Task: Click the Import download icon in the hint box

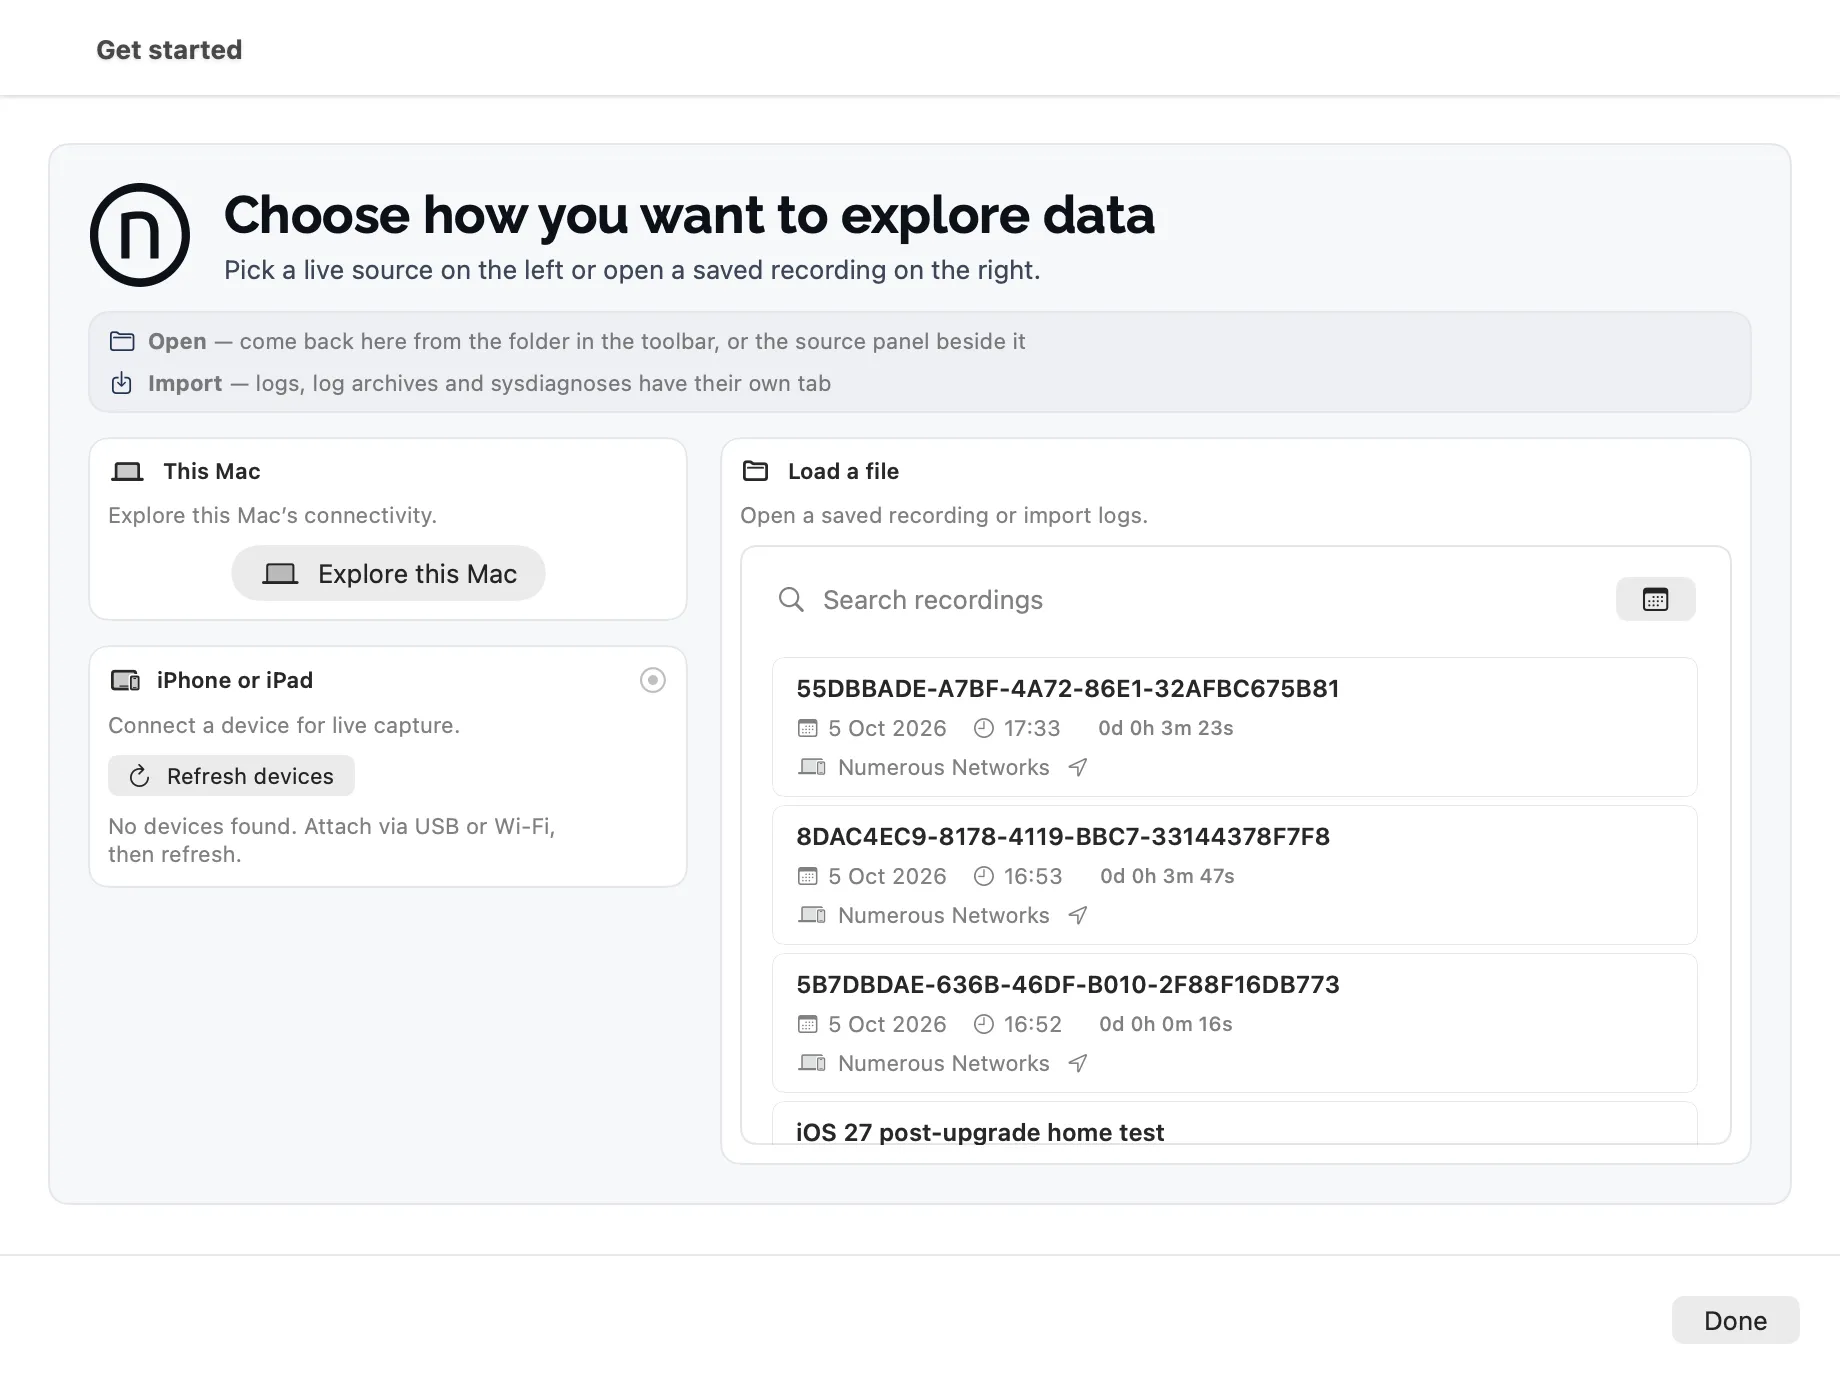Action: point(122,383)
